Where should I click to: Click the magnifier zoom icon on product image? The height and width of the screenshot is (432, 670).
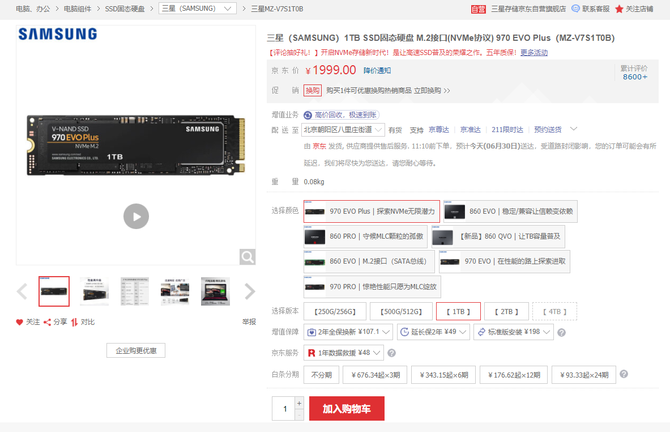click(x=247, y=257)
